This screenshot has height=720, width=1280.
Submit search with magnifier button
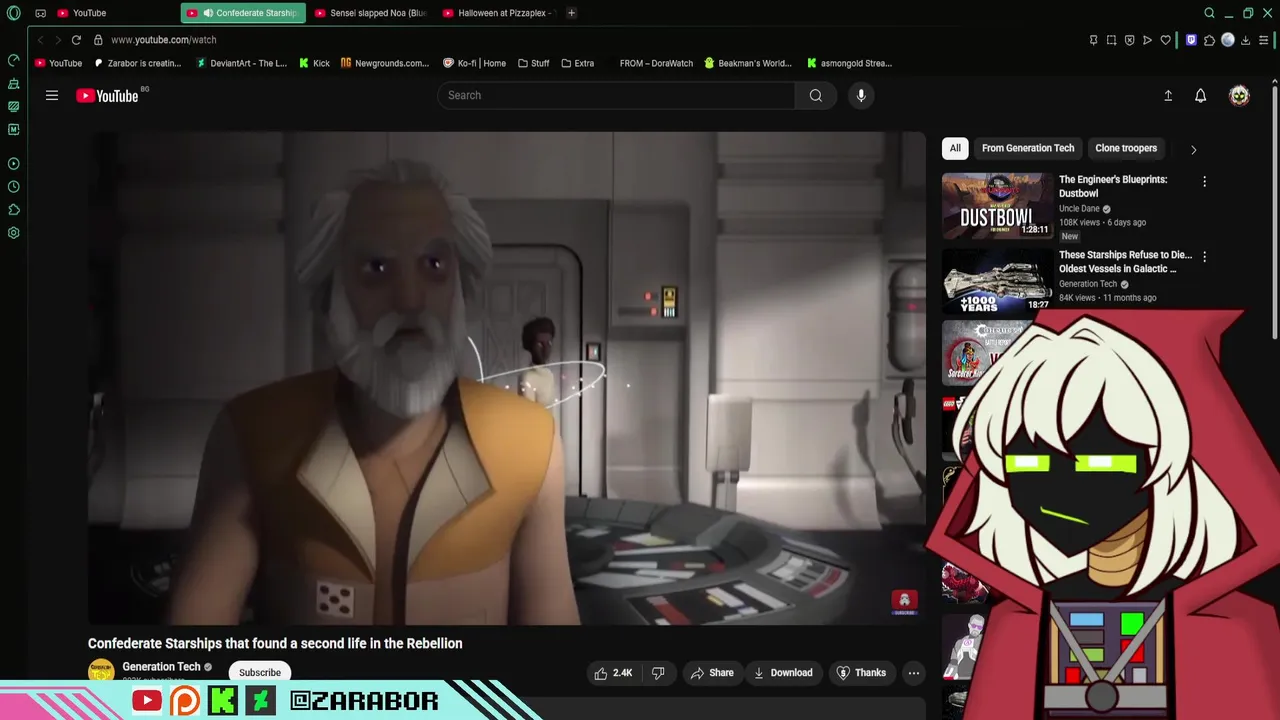tap(816, 95)
